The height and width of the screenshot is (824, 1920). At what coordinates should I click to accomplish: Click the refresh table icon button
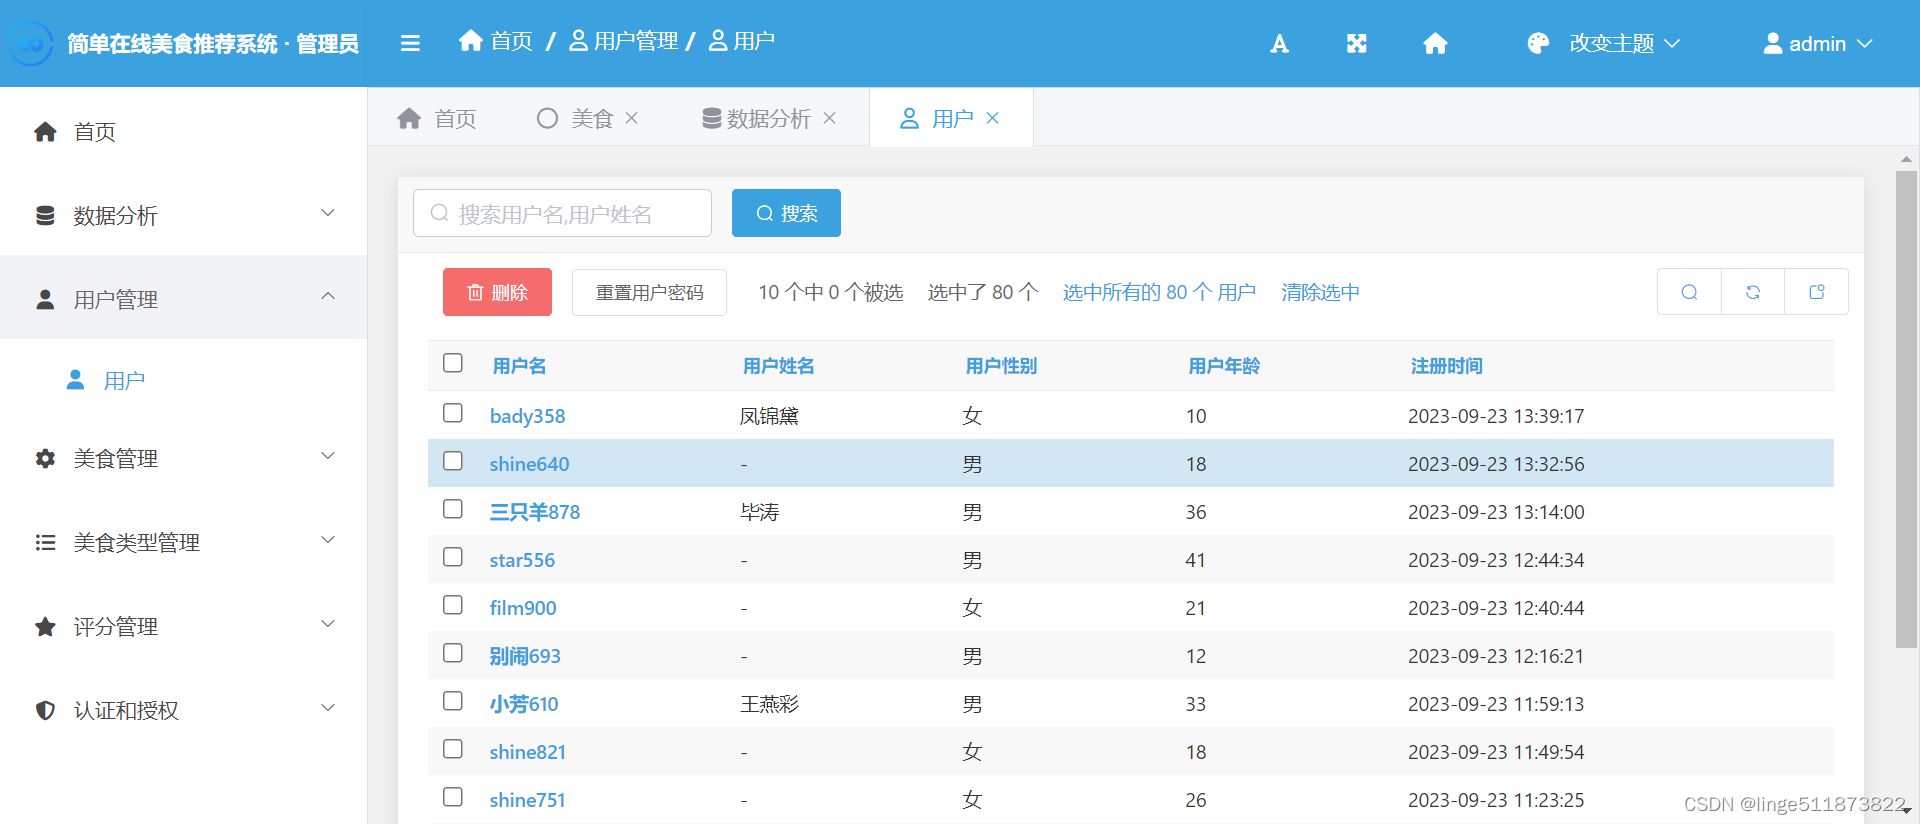click(x=1753, y=292)
